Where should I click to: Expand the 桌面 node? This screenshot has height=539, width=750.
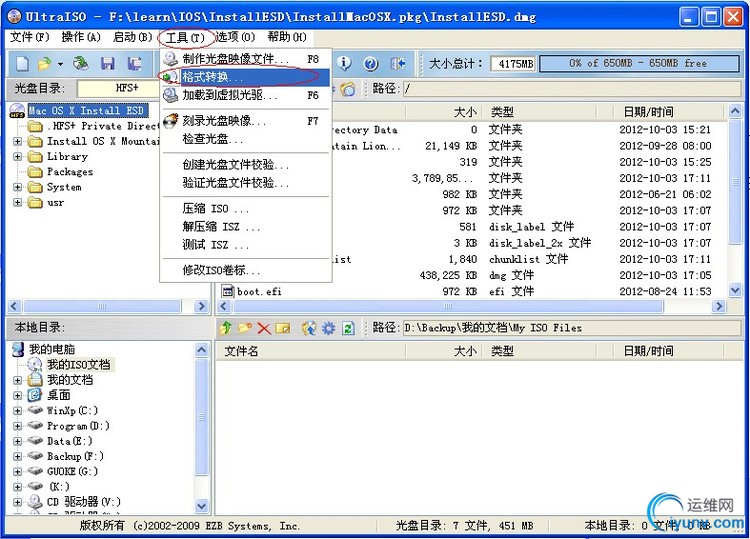pos(17,396)
